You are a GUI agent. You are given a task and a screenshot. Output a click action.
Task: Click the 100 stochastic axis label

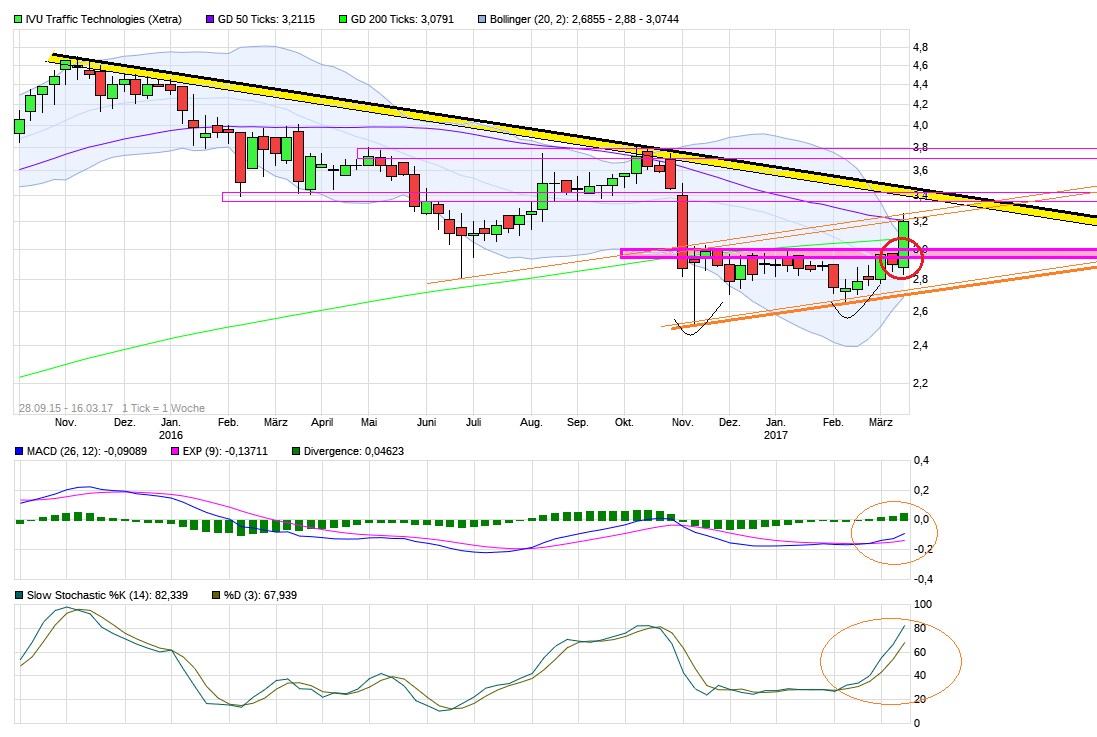coord(923,605)
